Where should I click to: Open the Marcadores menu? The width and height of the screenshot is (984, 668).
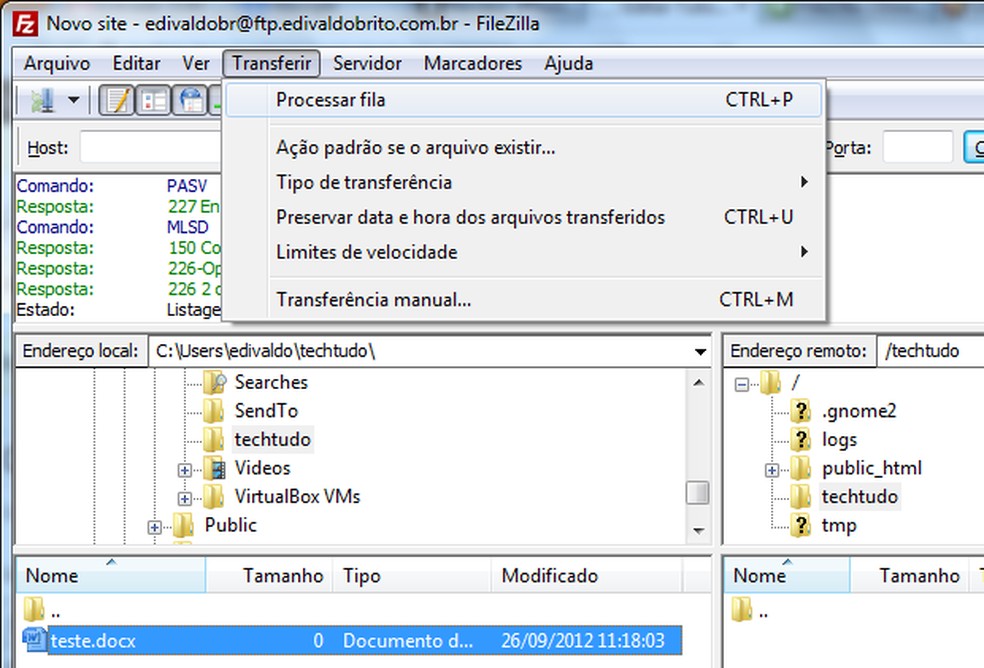[x=473, y=63]
